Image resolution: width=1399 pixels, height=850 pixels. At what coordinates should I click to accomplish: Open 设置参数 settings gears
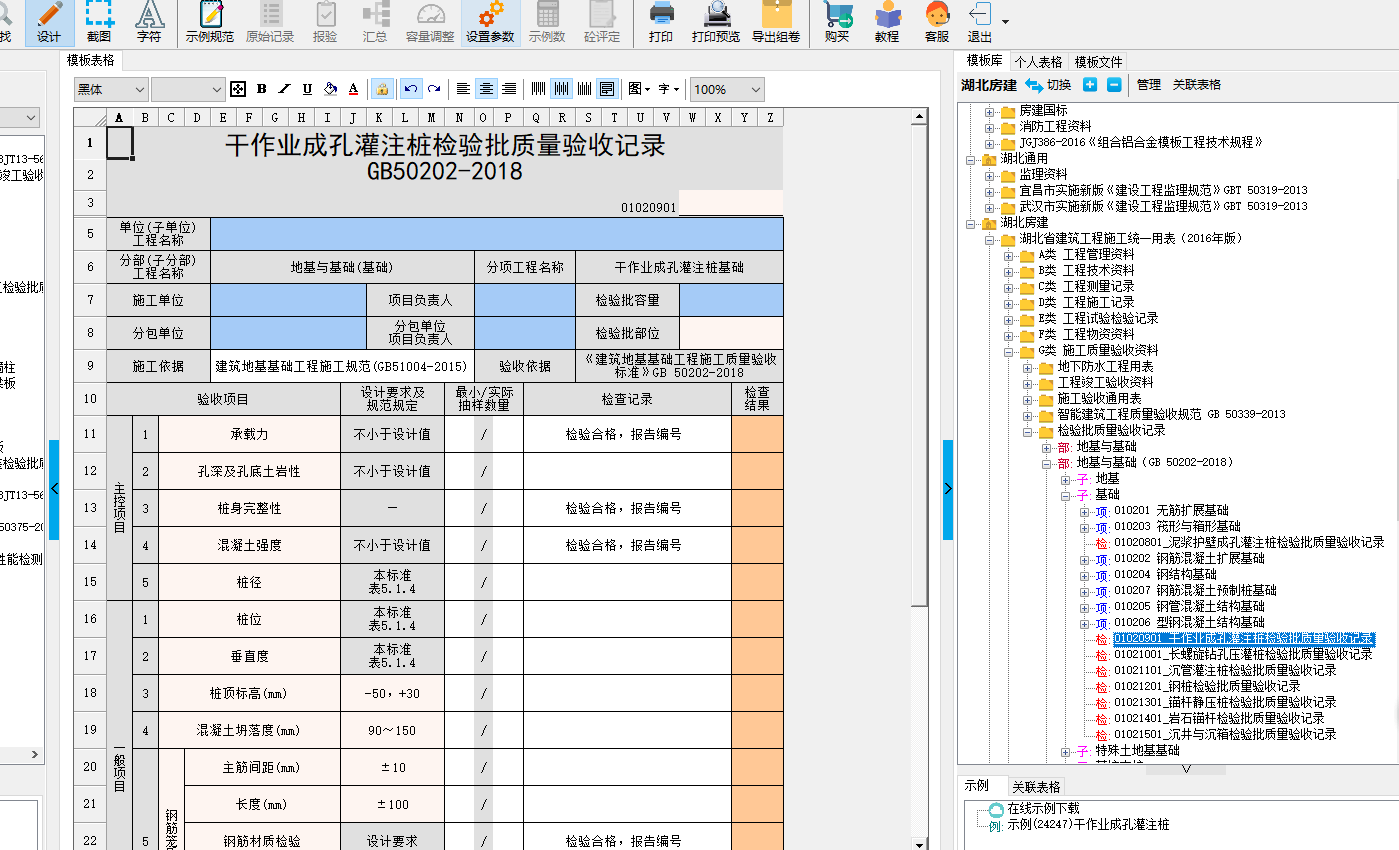490,23
